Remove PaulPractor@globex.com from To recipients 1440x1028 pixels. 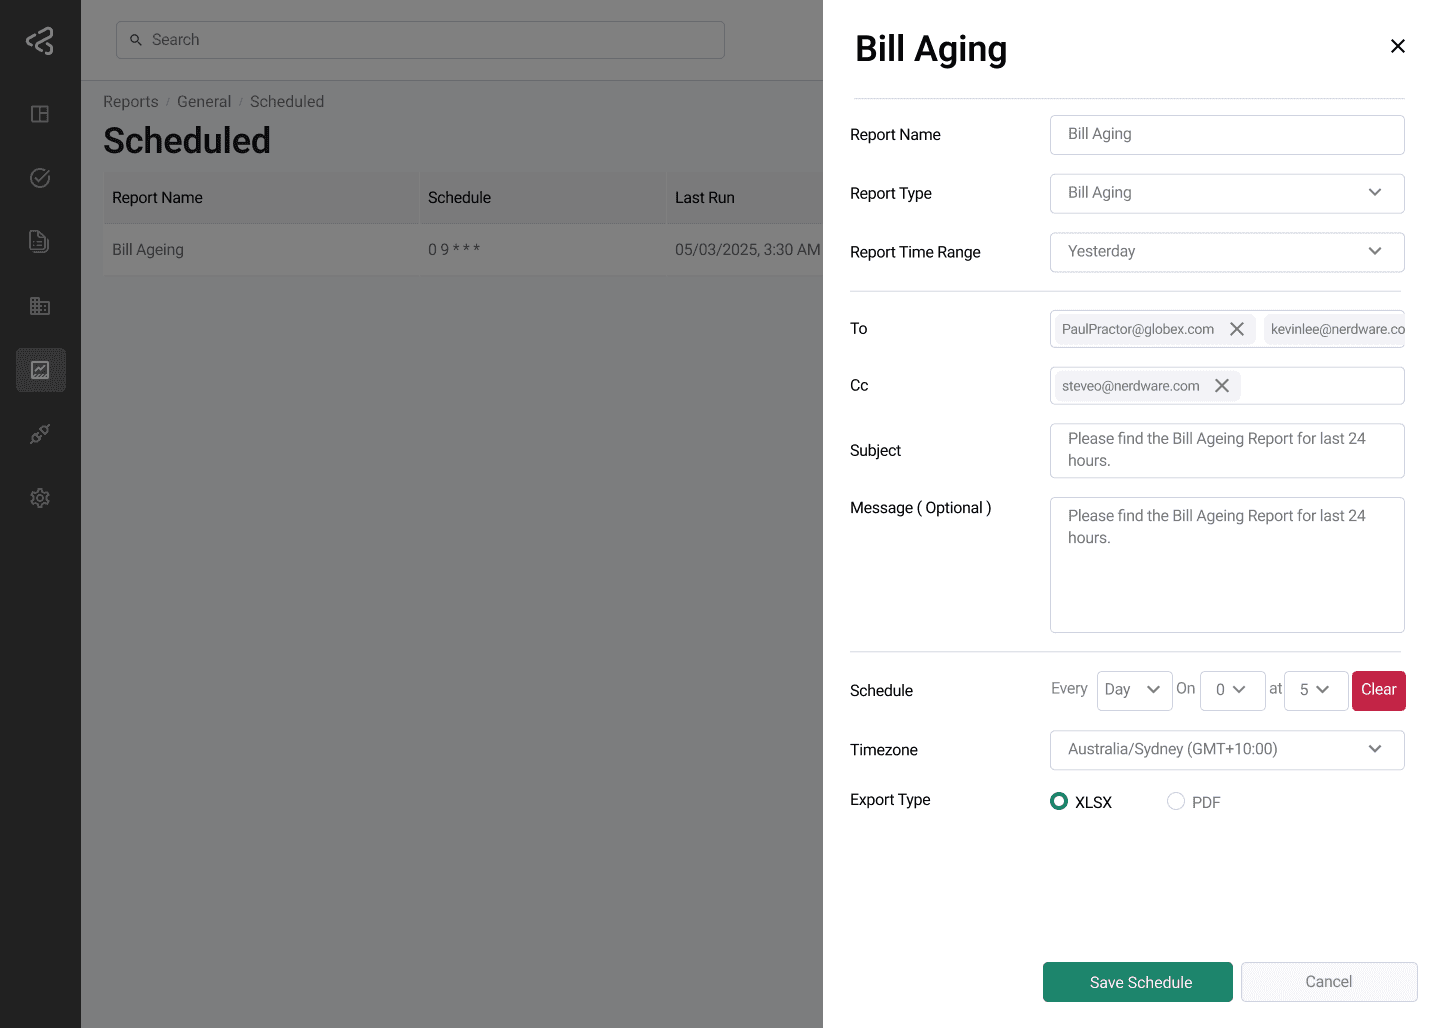coord(1237,329)
